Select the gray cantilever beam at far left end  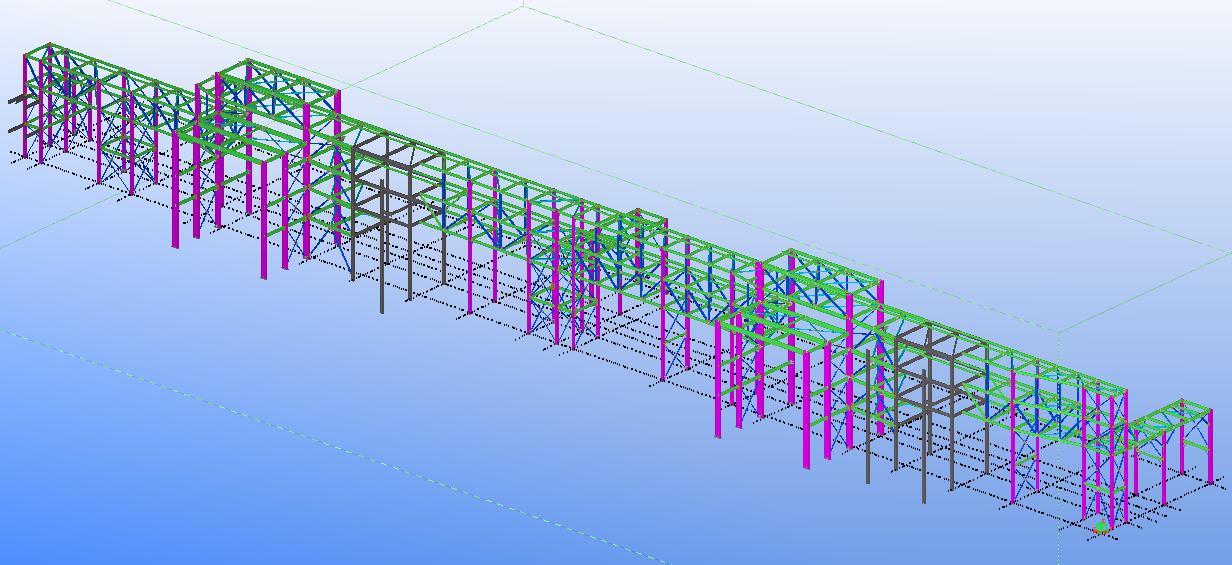[15, 99]
